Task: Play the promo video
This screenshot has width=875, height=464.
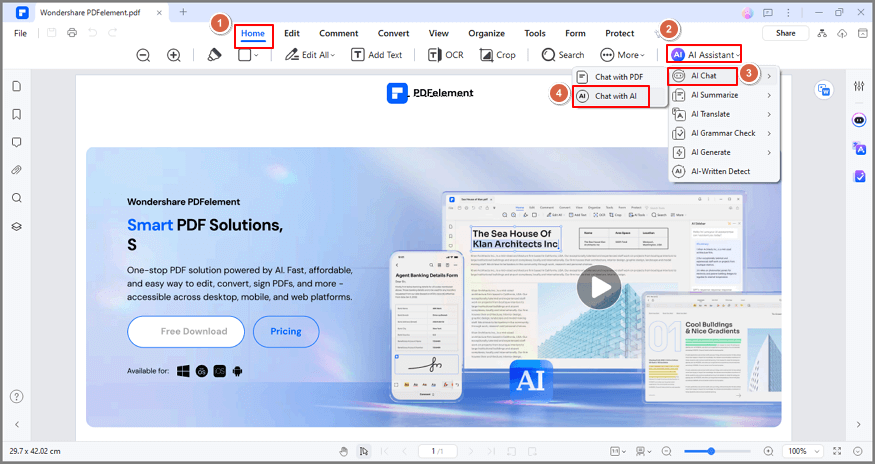Action: pyautogui.click(x=599, y=287)
